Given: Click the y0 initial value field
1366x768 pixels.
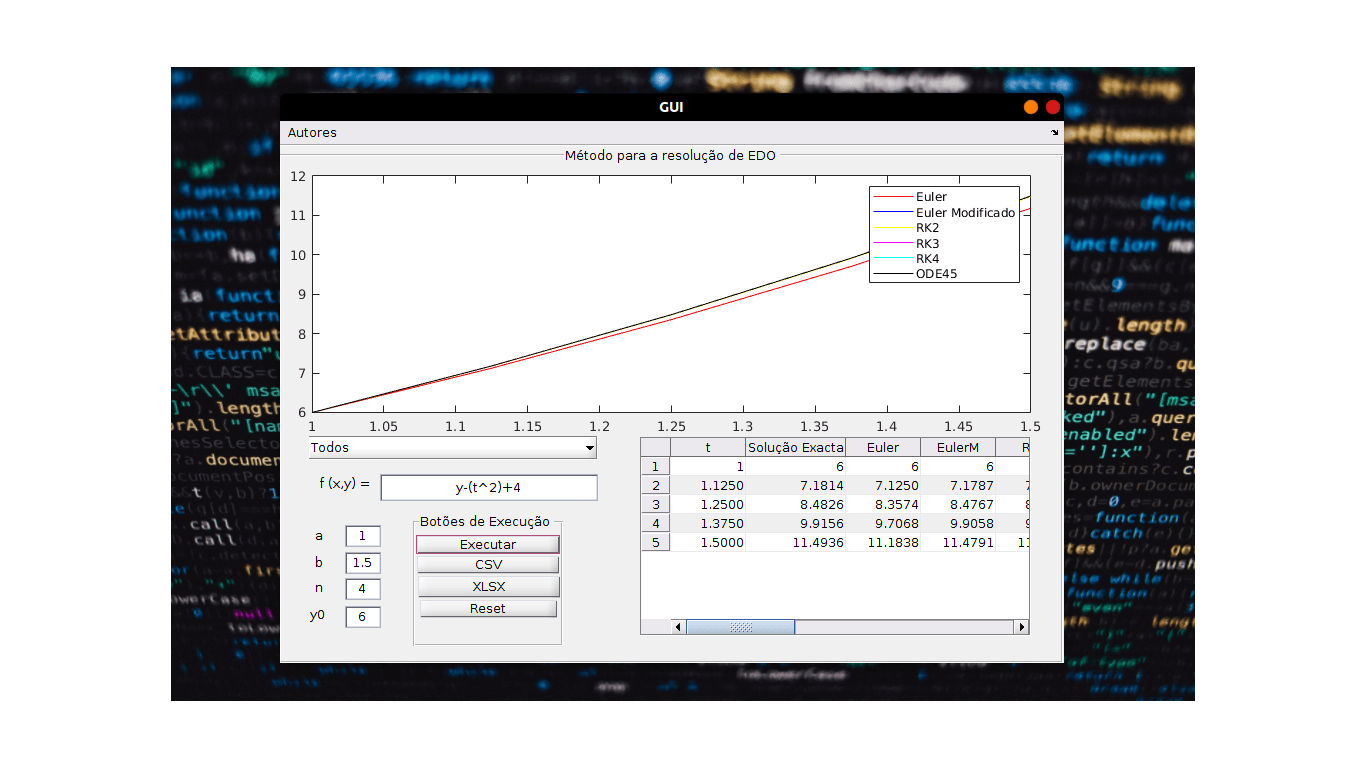Looking at the screenshot, I should [x=364, y=617].
